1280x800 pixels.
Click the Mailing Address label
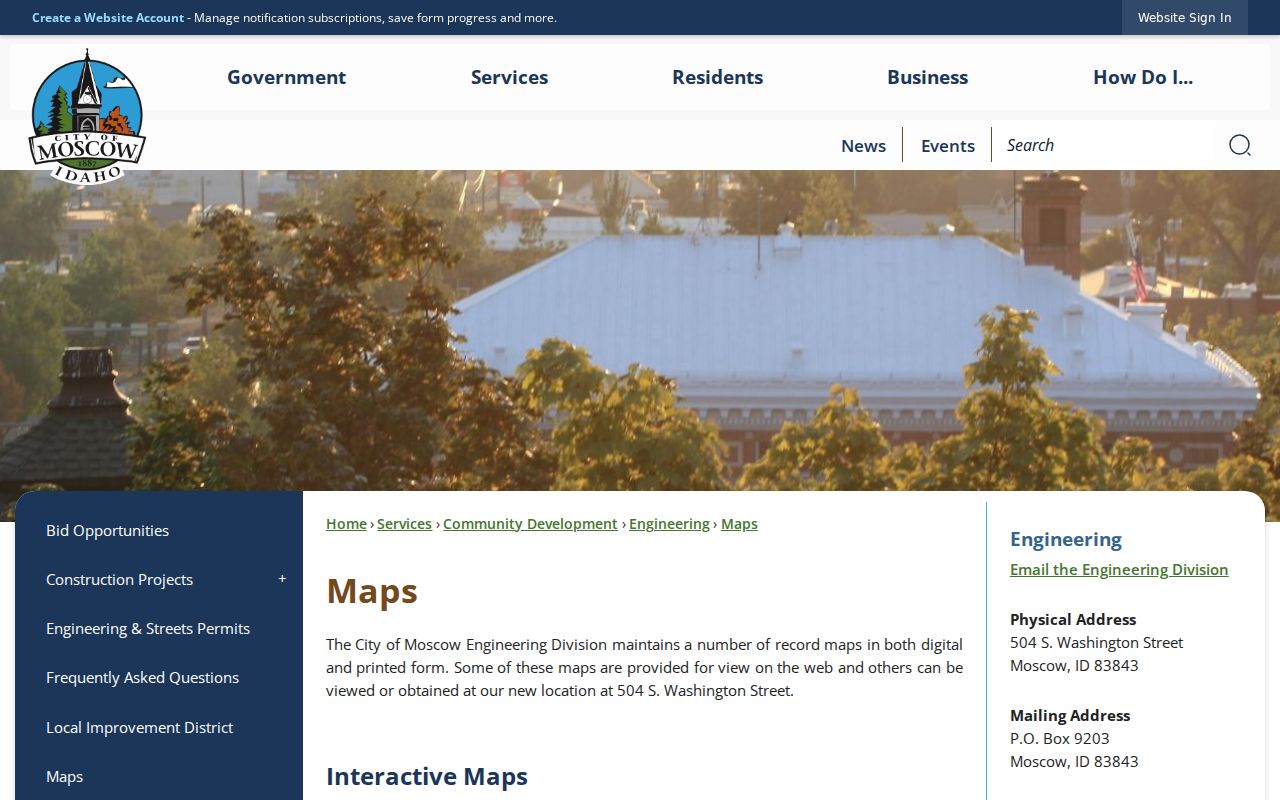[1070, 715]
